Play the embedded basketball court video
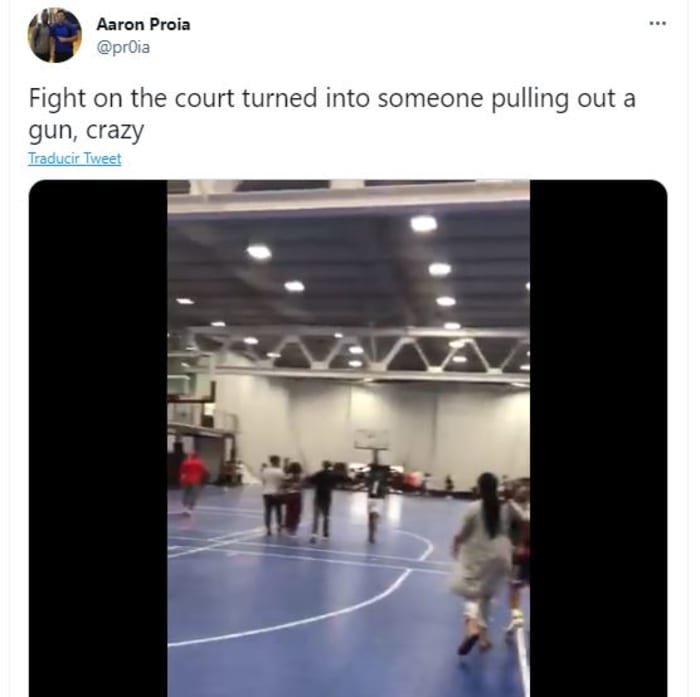The image size is (700, 697). click(348, 438)
